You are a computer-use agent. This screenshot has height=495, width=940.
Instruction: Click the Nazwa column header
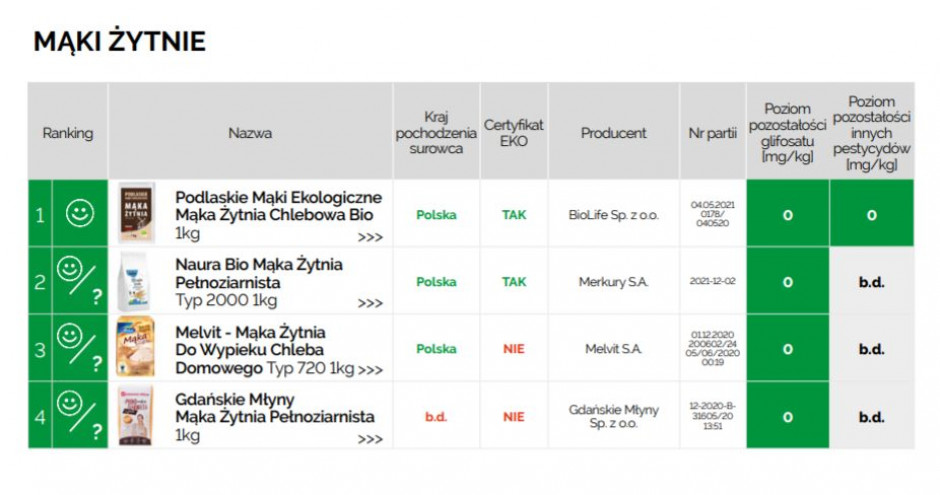coord(250,133)
